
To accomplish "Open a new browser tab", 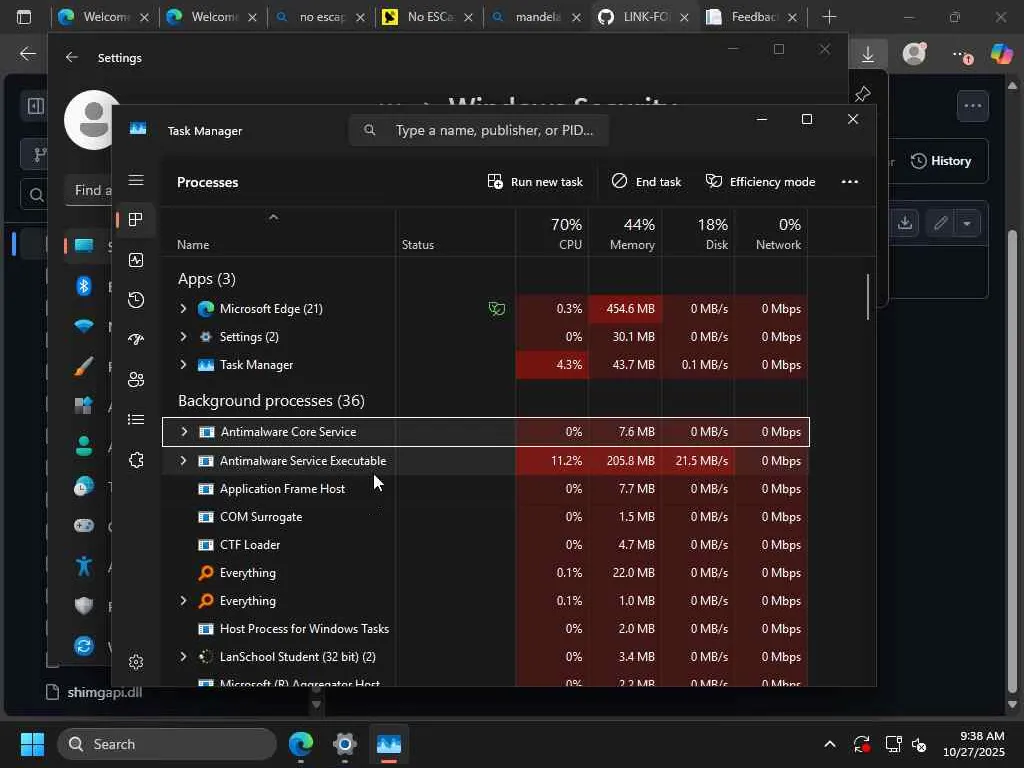I will click(x=829, y=17).
